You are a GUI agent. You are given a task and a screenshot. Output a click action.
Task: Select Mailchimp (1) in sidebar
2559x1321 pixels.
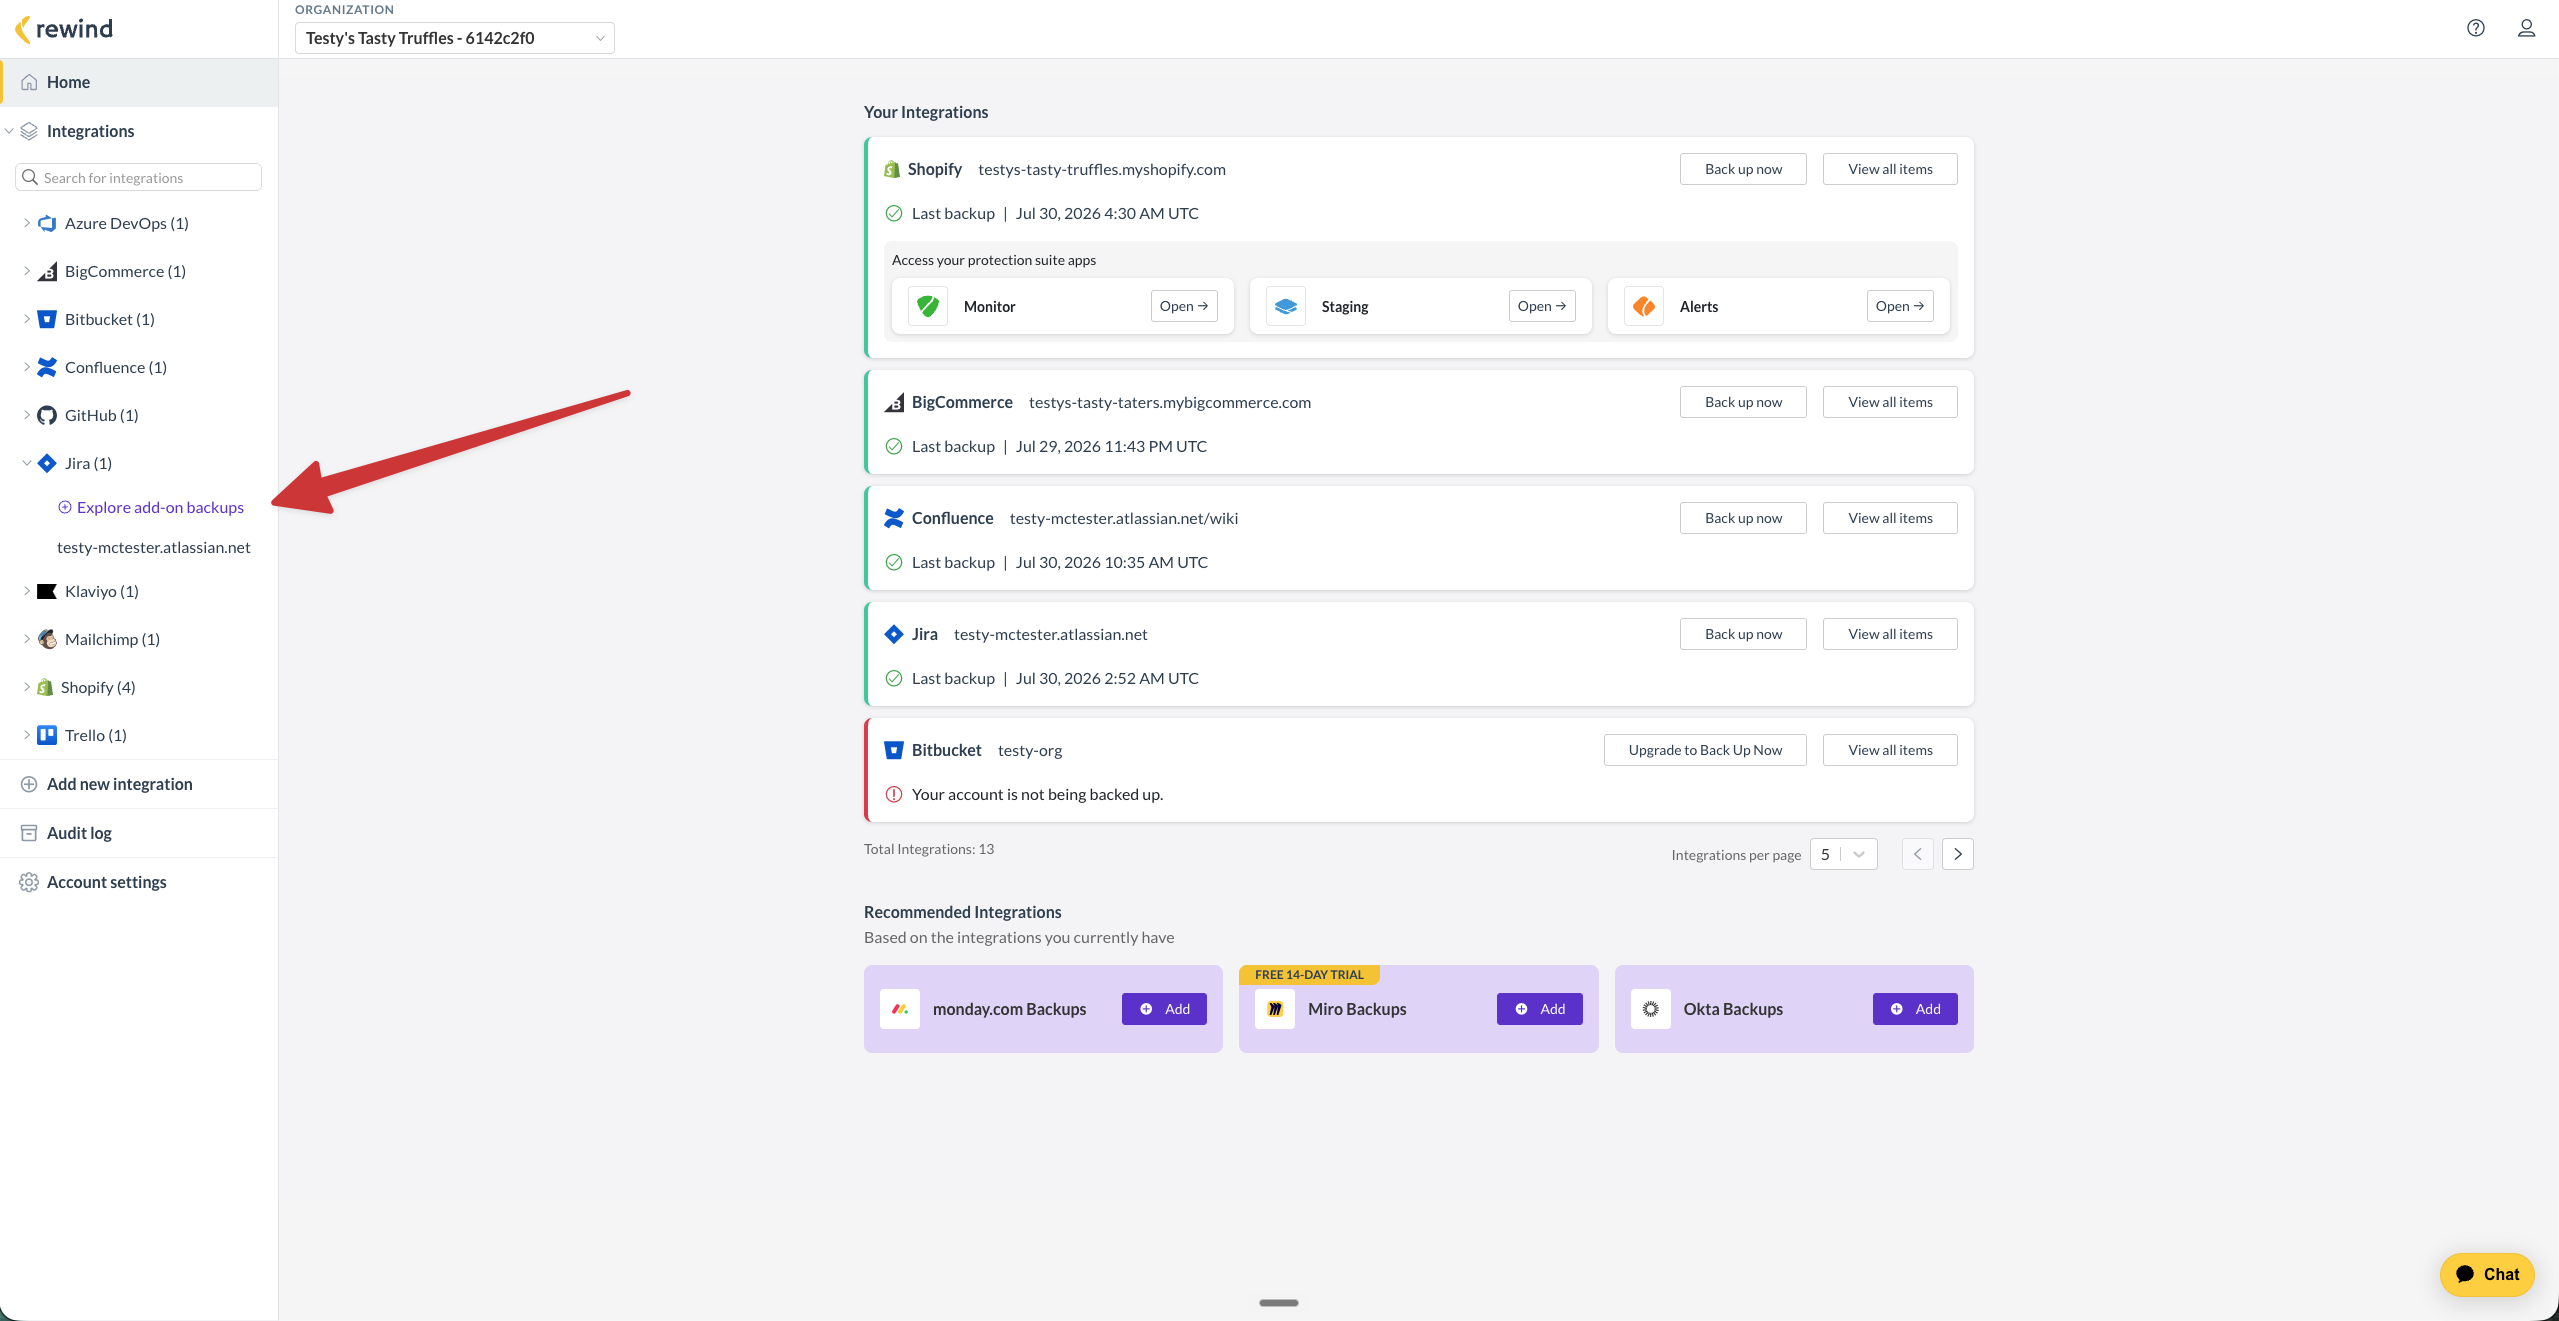point(112,639)
